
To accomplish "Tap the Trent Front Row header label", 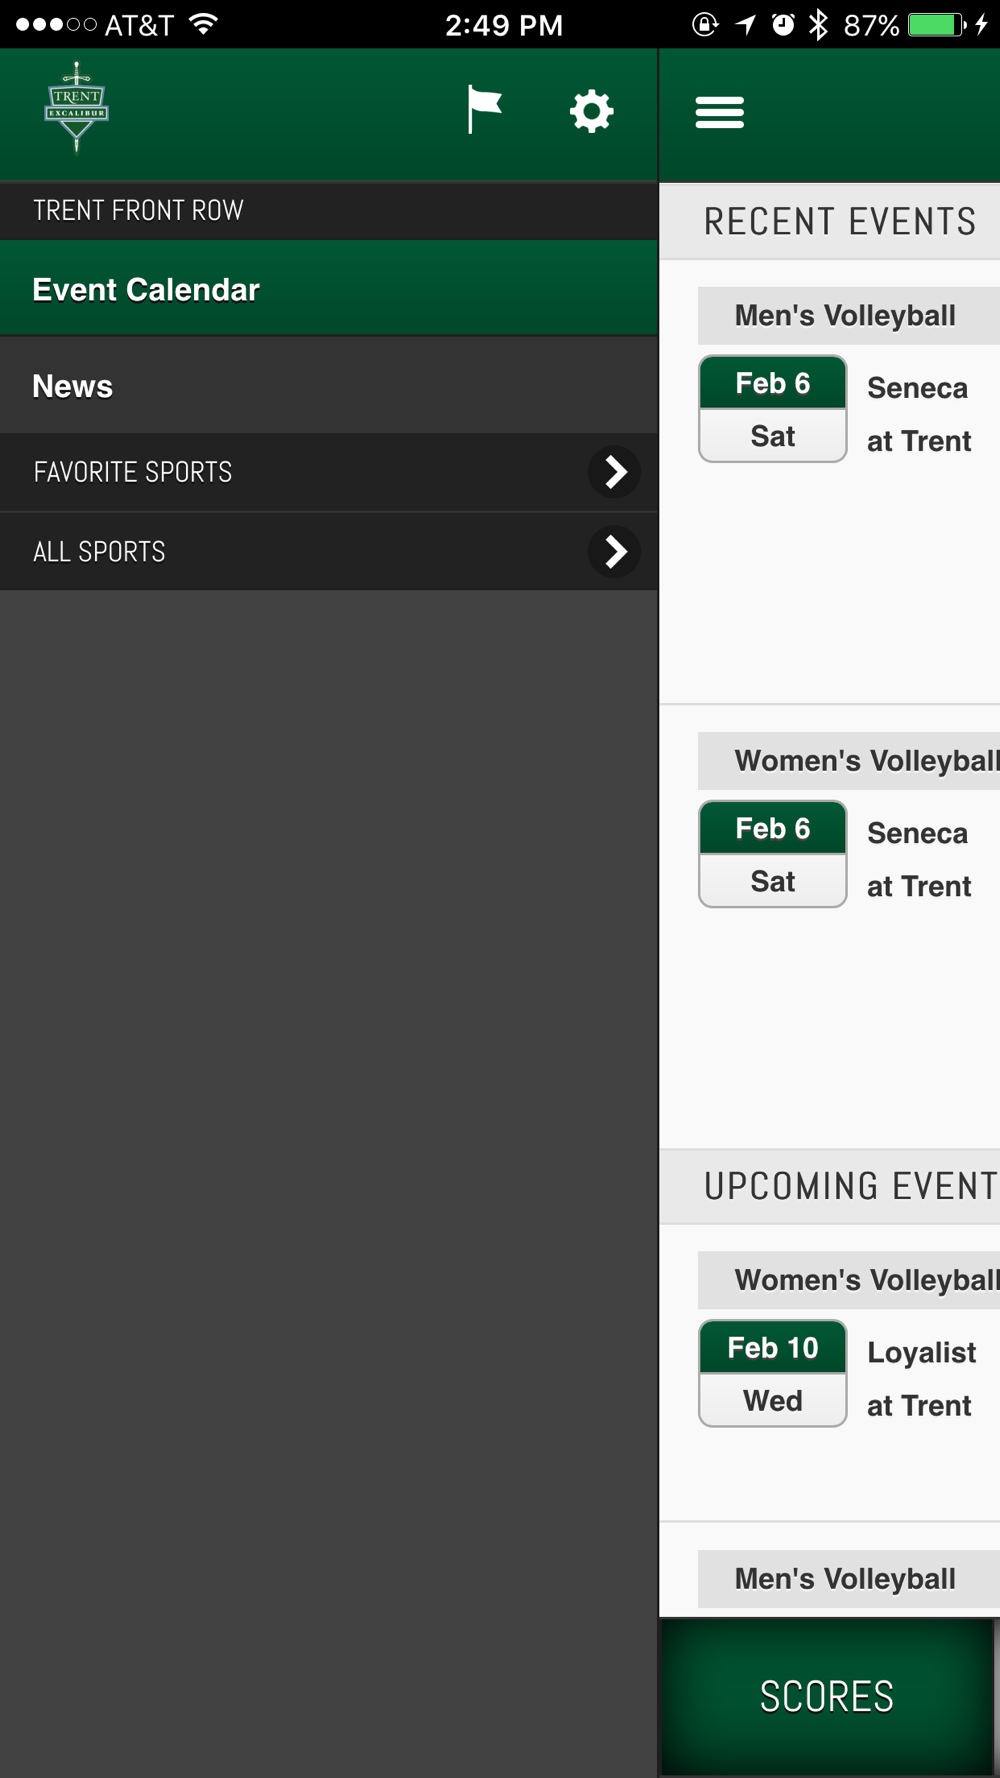I will pos(138,210).
